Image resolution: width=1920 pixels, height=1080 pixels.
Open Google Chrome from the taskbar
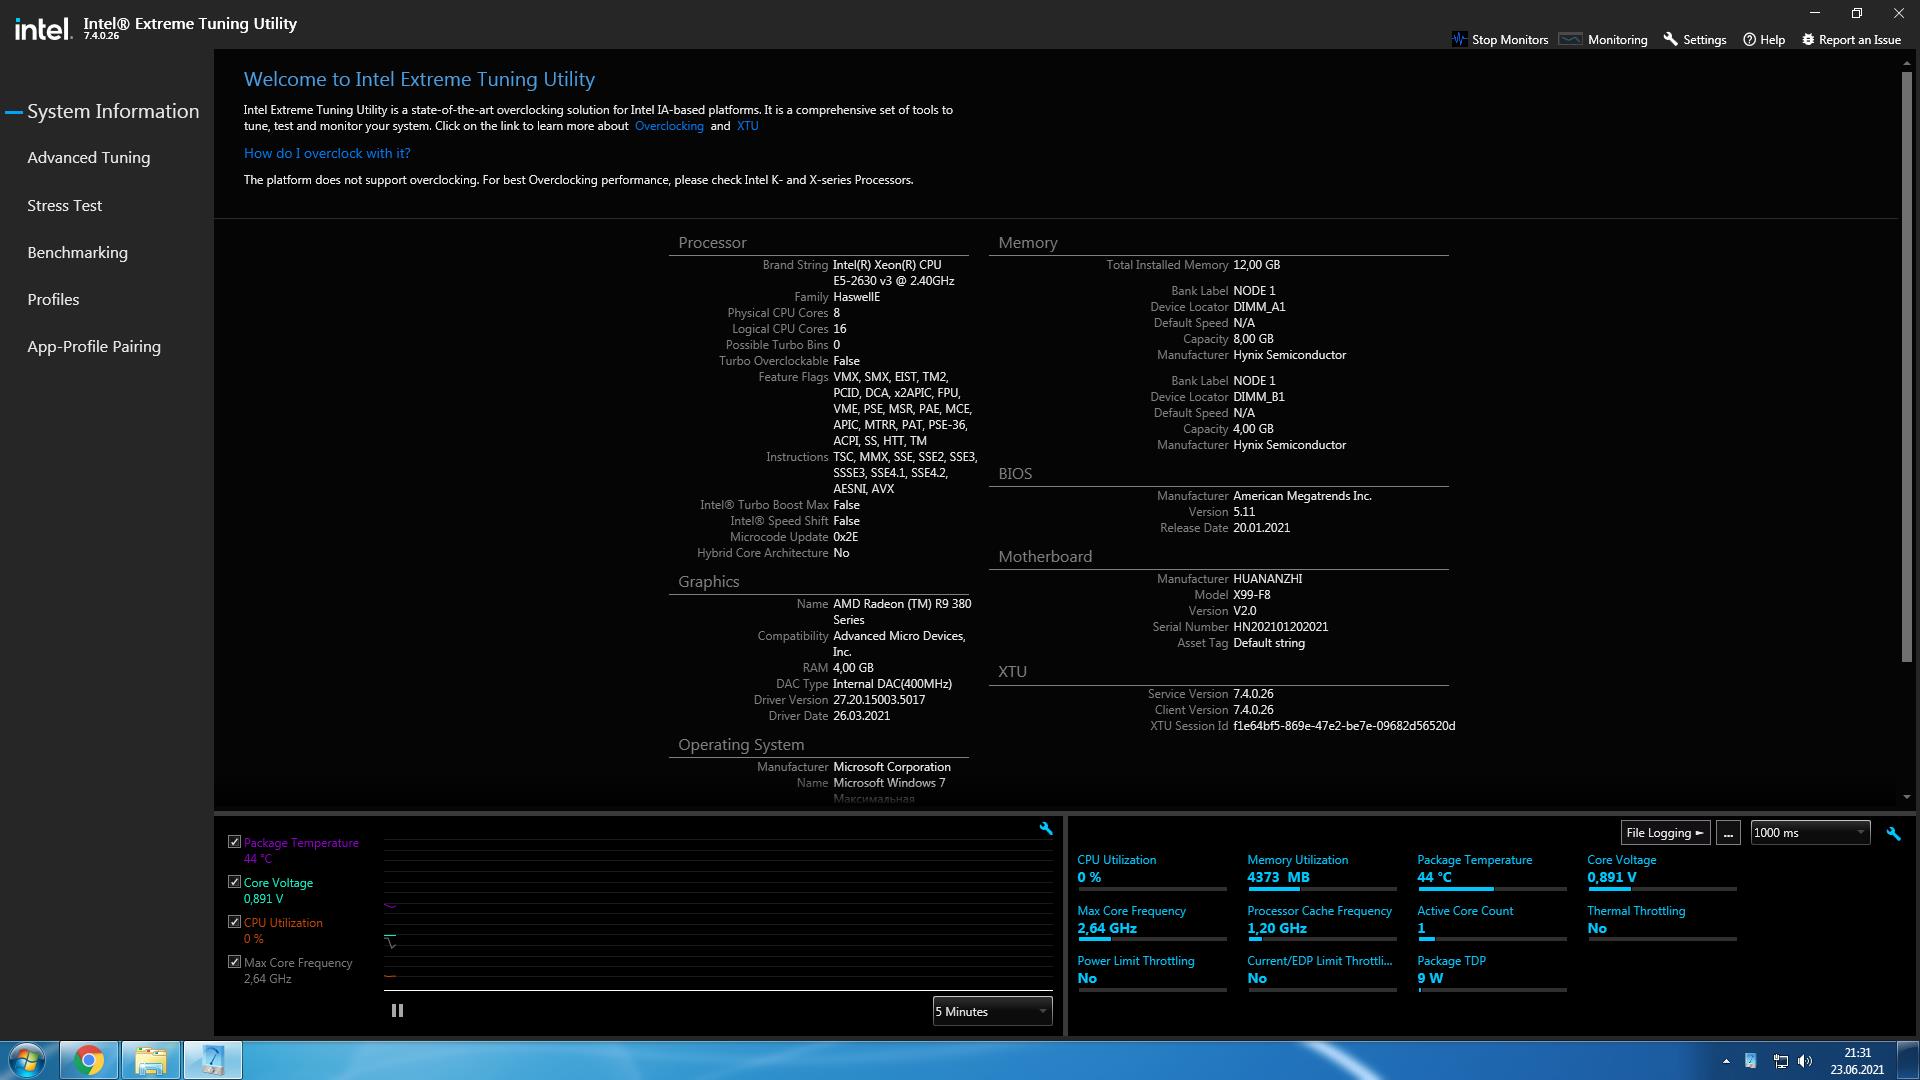(x=89, y=1060)
